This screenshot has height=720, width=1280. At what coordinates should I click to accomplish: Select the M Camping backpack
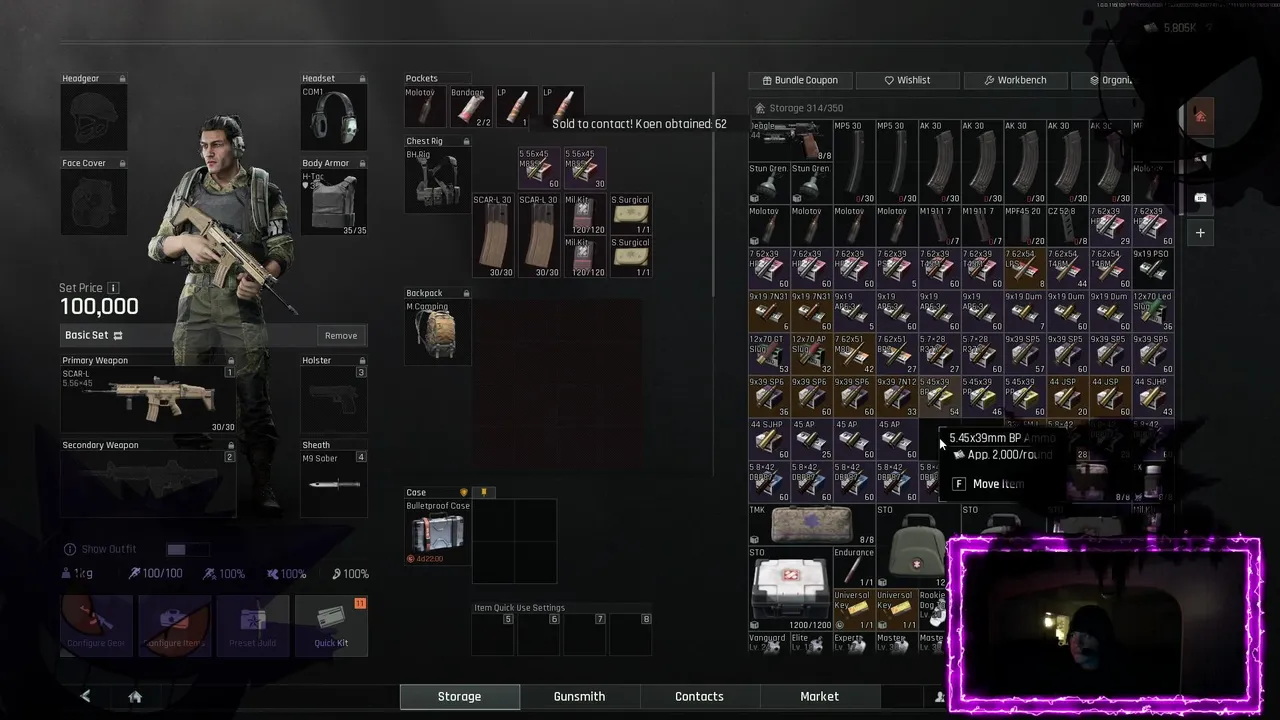pyautogui.click(x=437, y=332)
